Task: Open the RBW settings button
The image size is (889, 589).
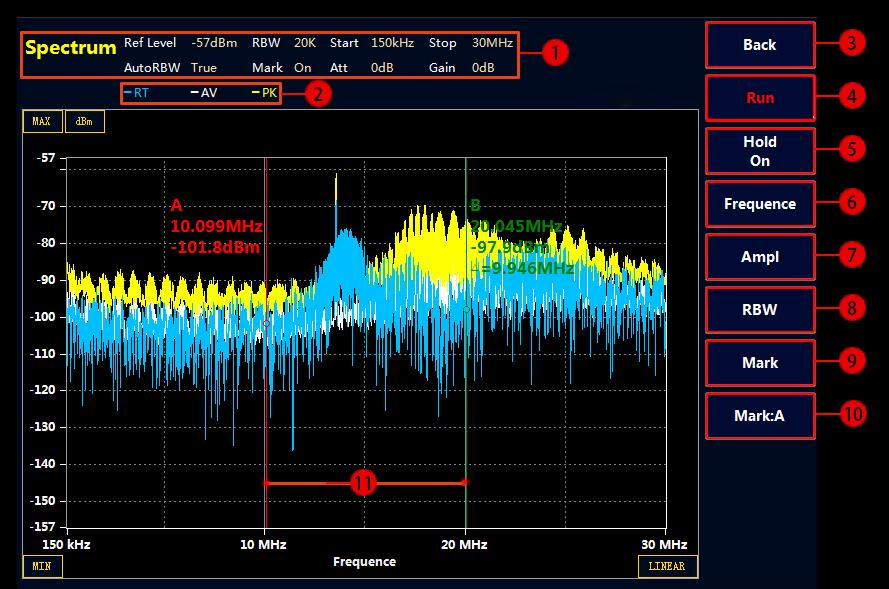Action: coord(759,310)
